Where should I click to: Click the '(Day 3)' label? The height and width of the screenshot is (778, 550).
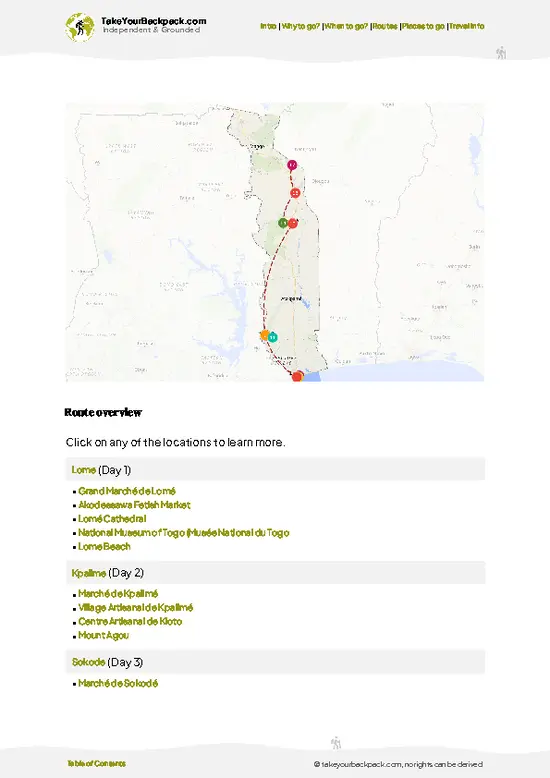(125, 662)
